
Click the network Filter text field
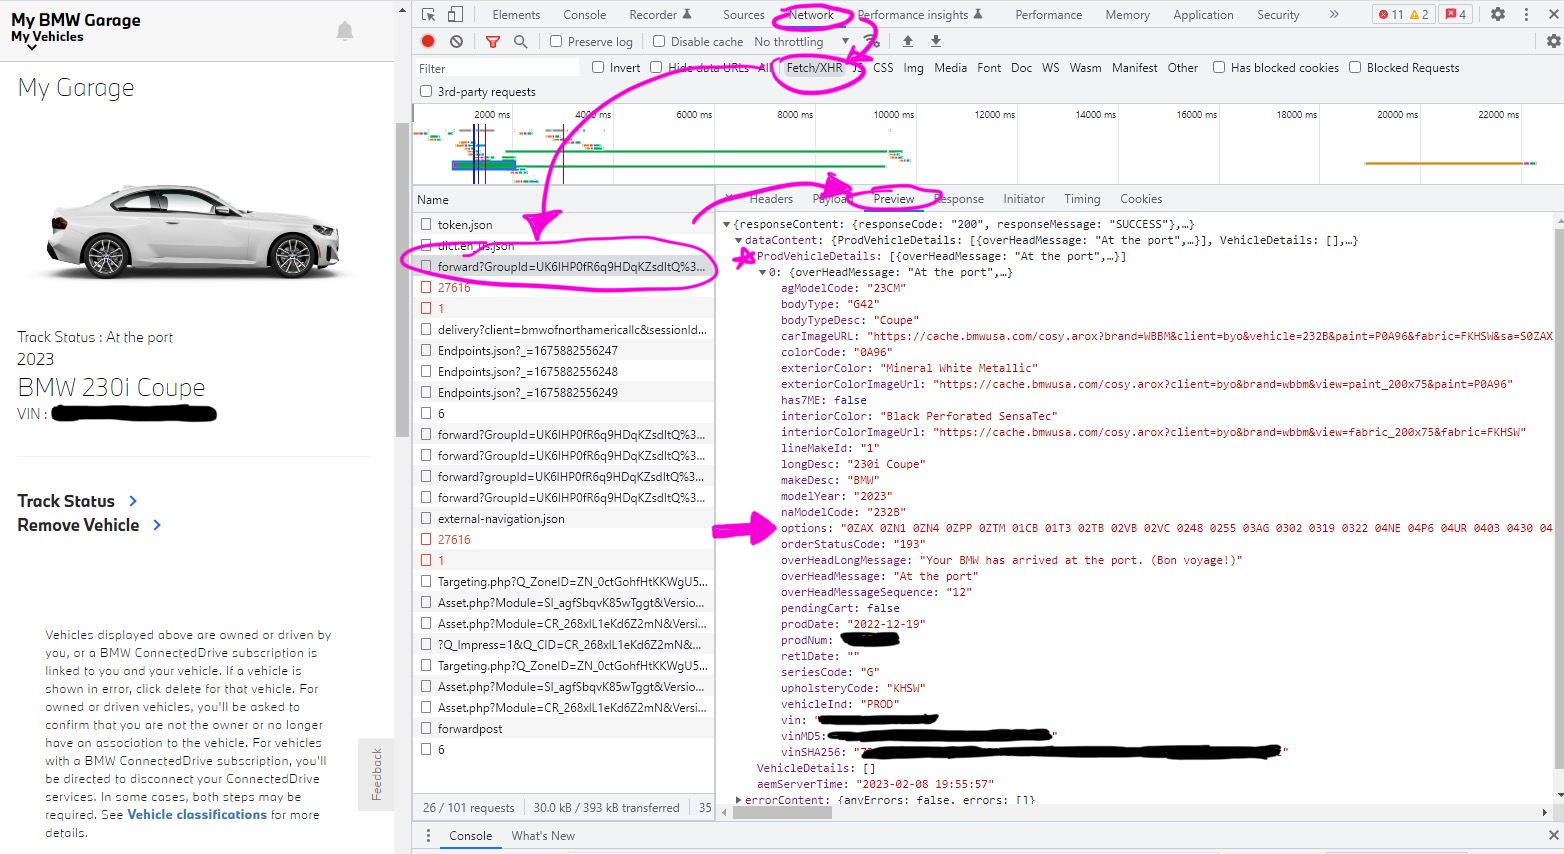498,67
